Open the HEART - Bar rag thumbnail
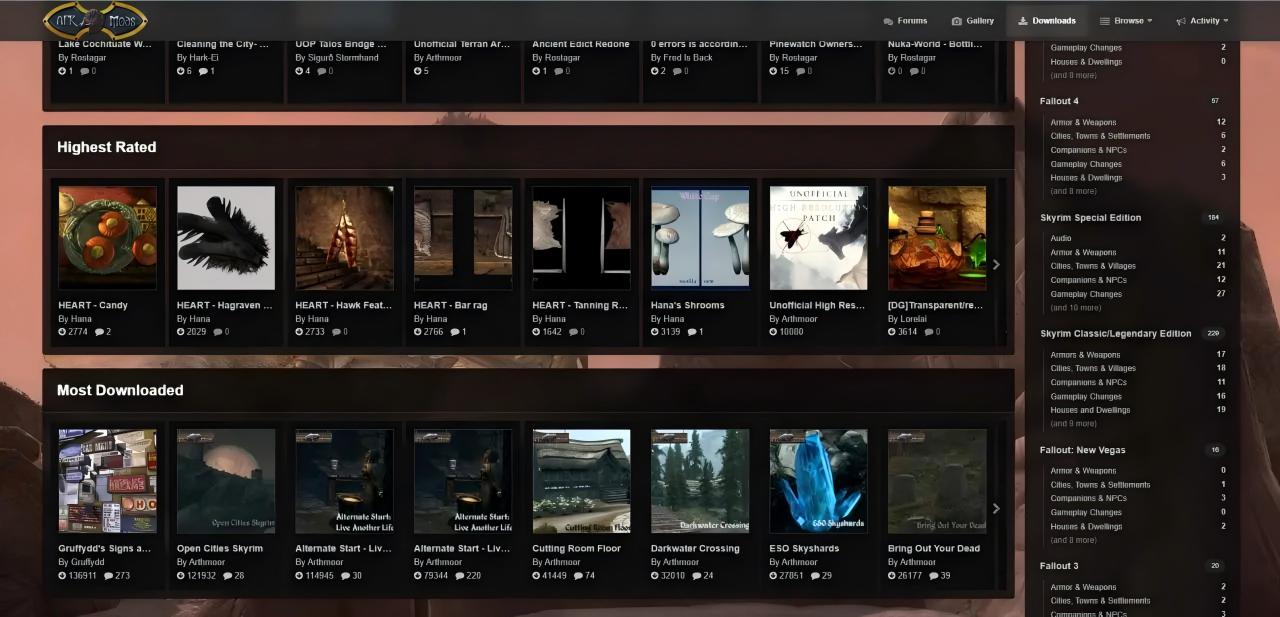Screen dimensions: 1280x617 click(463, 238)
